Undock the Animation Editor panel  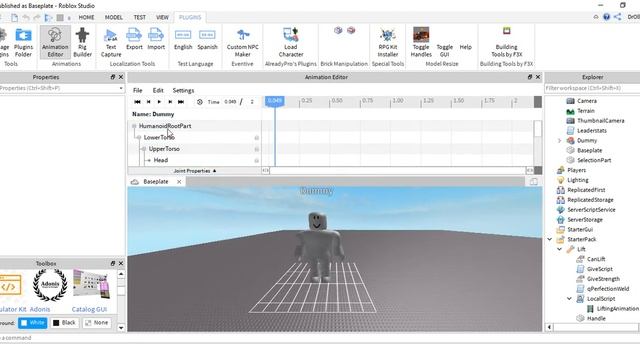[x=530, y=77]
